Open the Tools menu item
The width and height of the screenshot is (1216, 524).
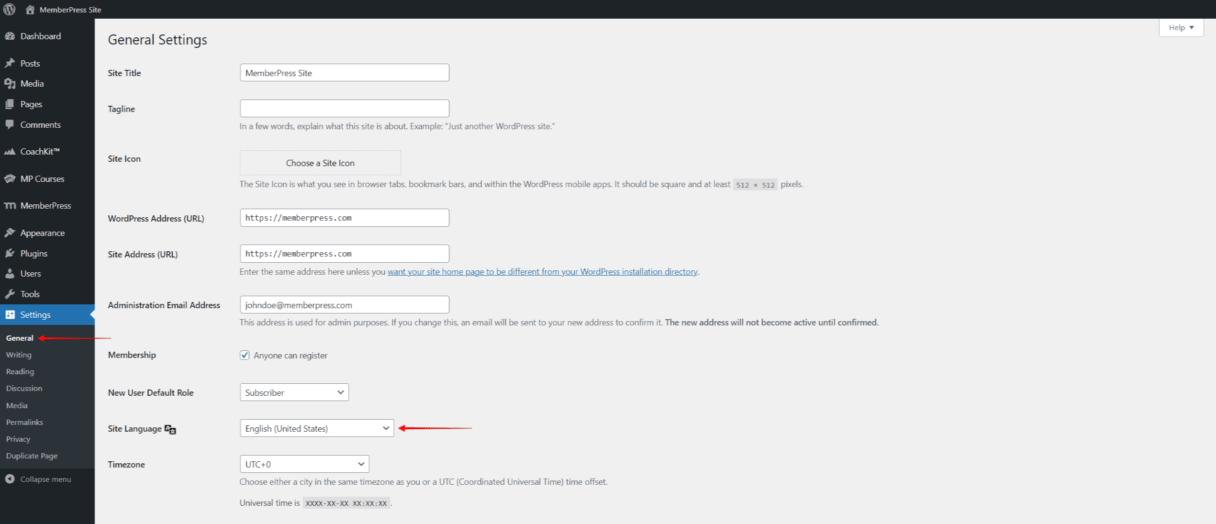click(x=47, y=294)
